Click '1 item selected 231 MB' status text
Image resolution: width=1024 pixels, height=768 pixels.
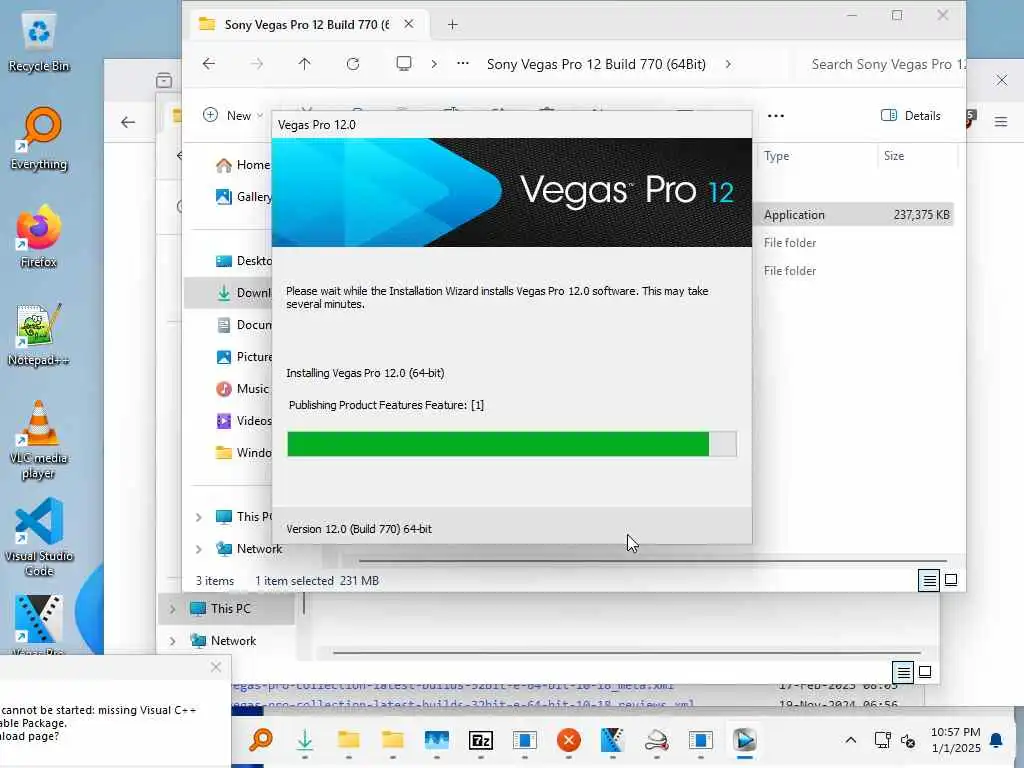317,581
